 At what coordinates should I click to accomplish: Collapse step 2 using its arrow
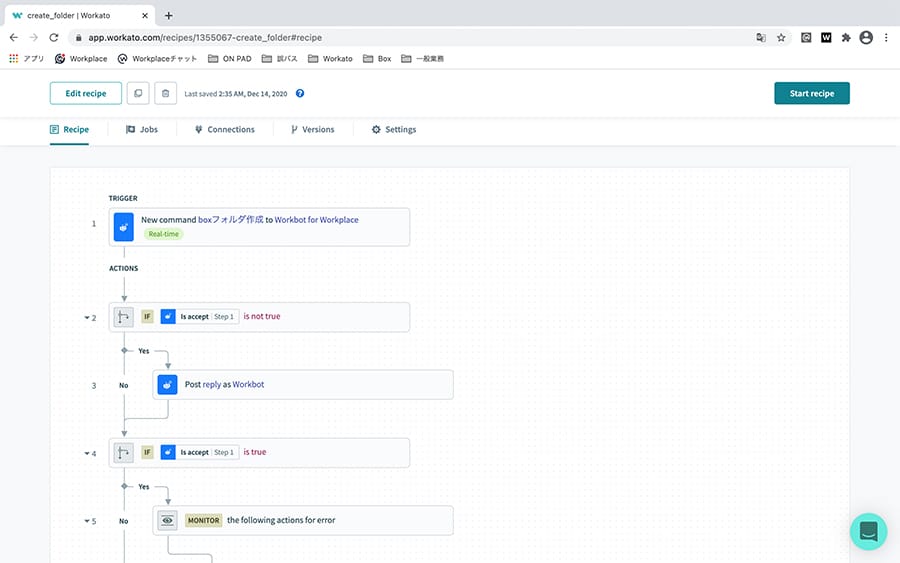87,318
